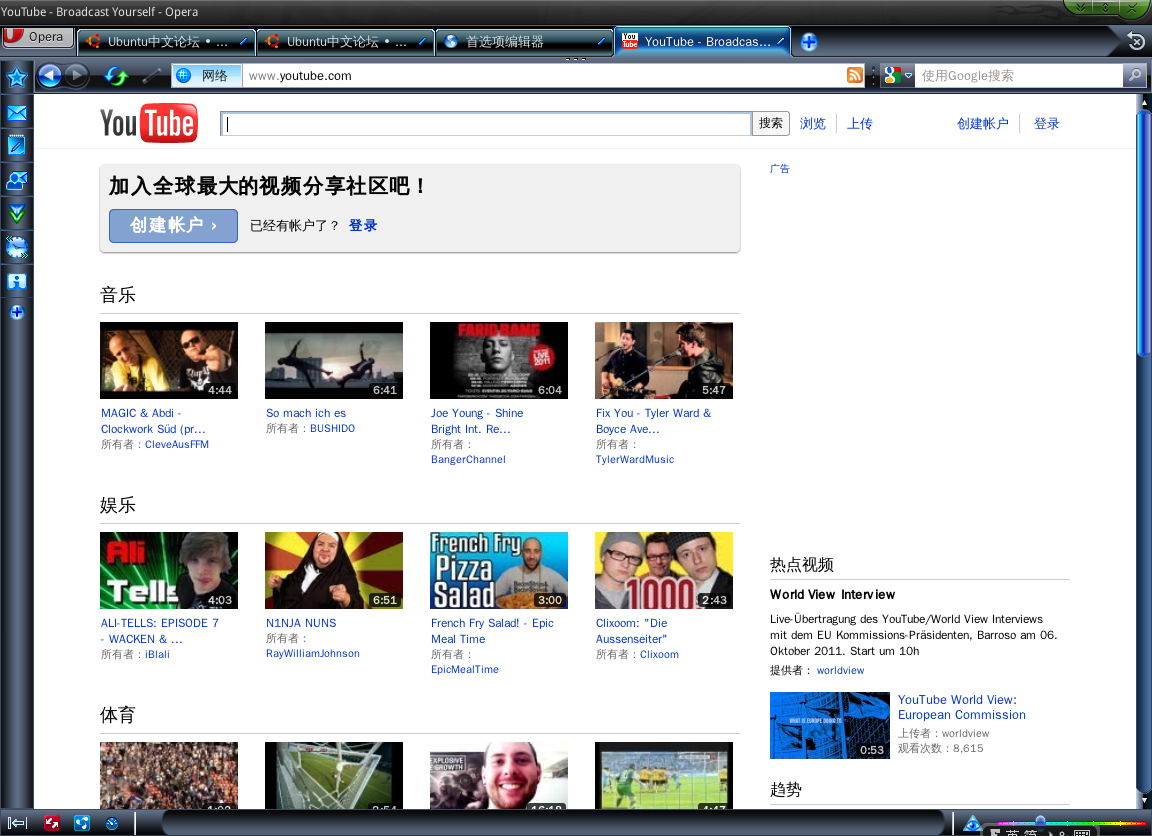Click the YouTube logo
Screen dimensions: 1152x836
(149, 123)
